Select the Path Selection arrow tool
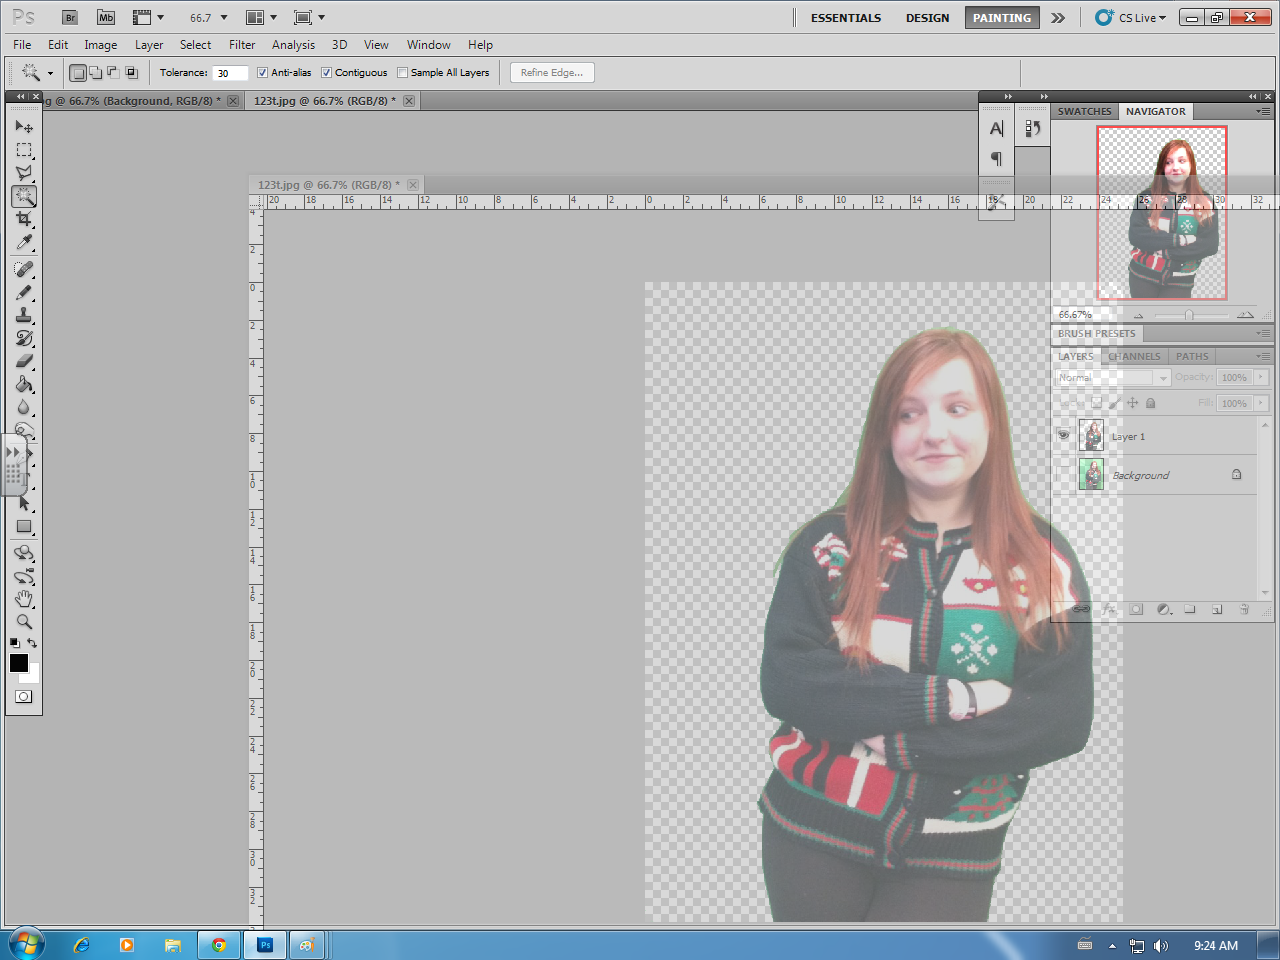Screen dimensions: 1280x960 pyautogui.click(x=24, y=503)
